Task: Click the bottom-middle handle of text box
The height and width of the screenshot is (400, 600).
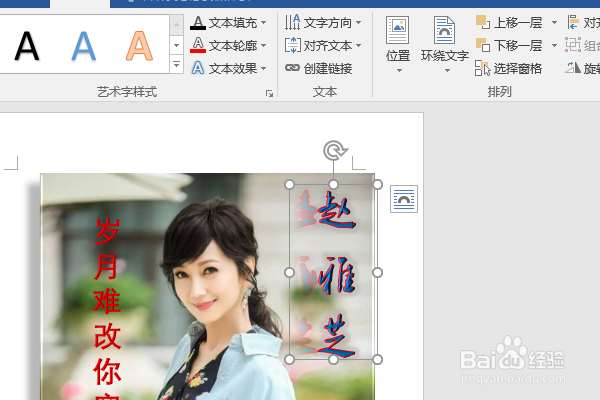Action: (334, 359)
